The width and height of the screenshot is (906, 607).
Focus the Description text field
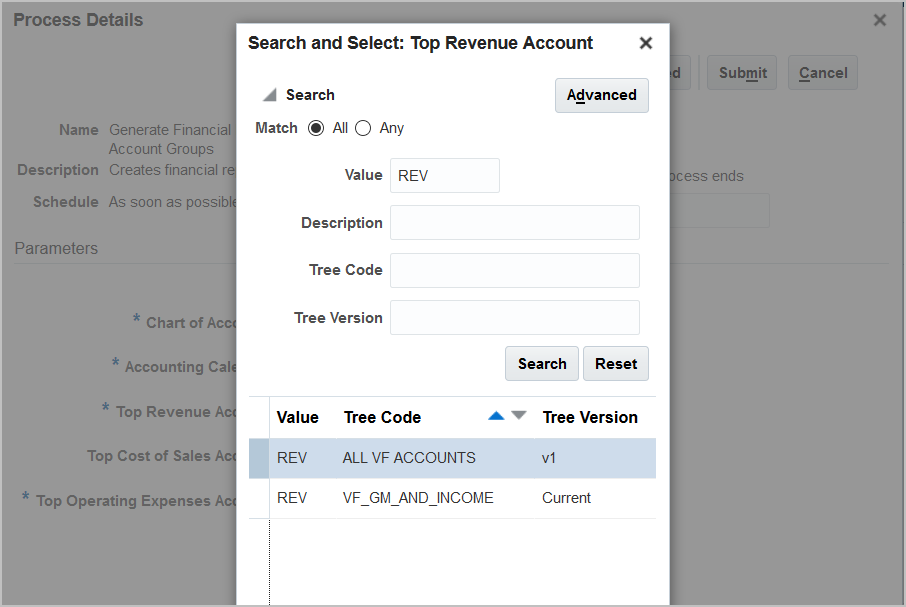[x=514, y=223]
